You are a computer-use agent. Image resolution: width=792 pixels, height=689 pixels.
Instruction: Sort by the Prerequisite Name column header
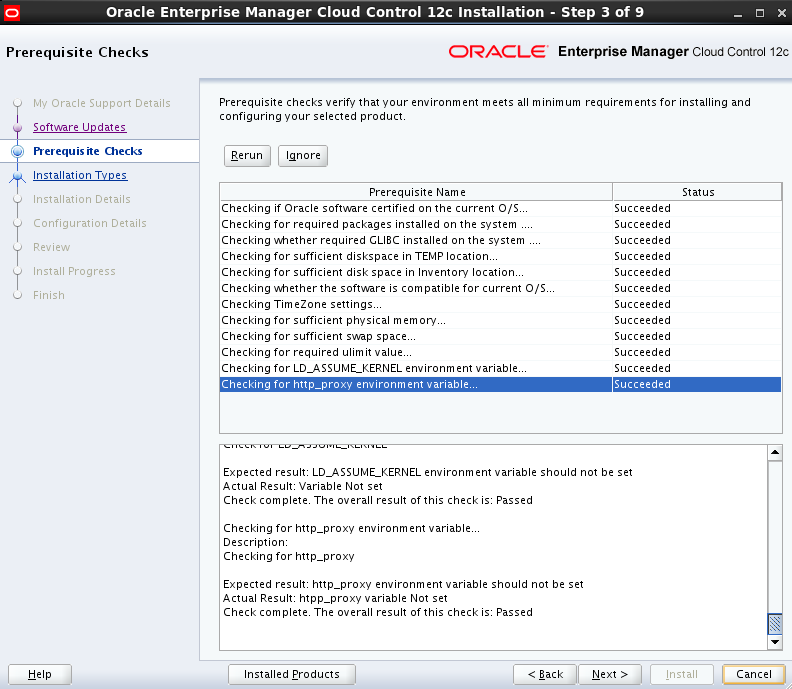pyautogui.click(x=416, y=192)
